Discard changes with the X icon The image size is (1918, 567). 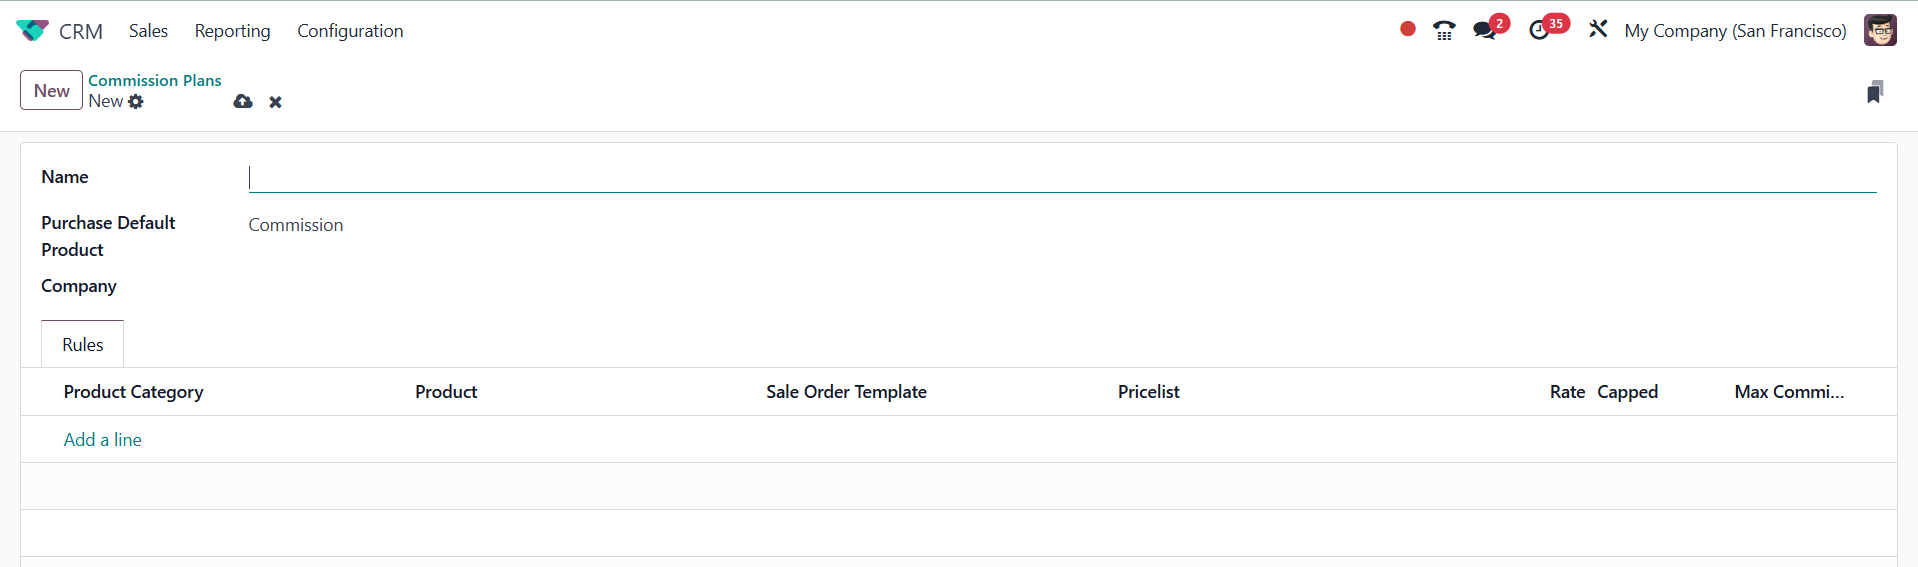coord(275,102)
